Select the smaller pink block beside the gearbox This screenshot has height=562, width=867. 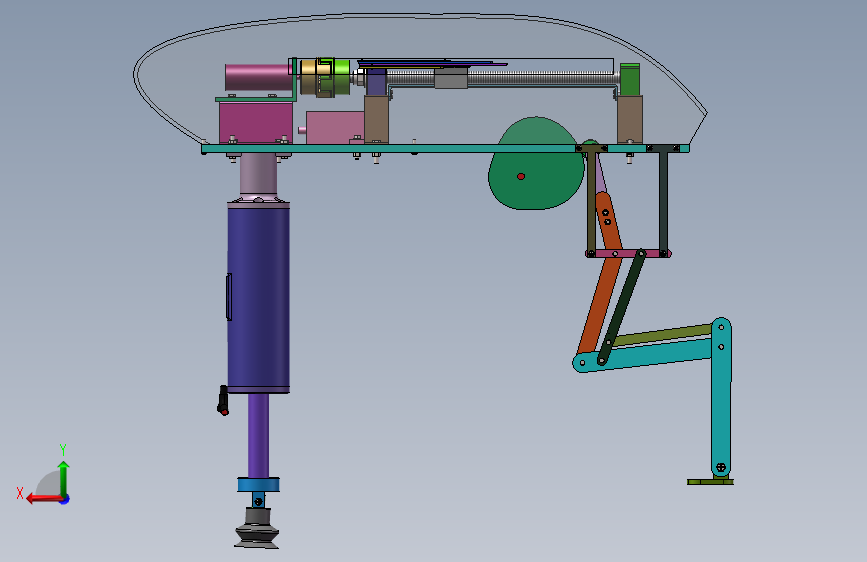pos(335,127)
